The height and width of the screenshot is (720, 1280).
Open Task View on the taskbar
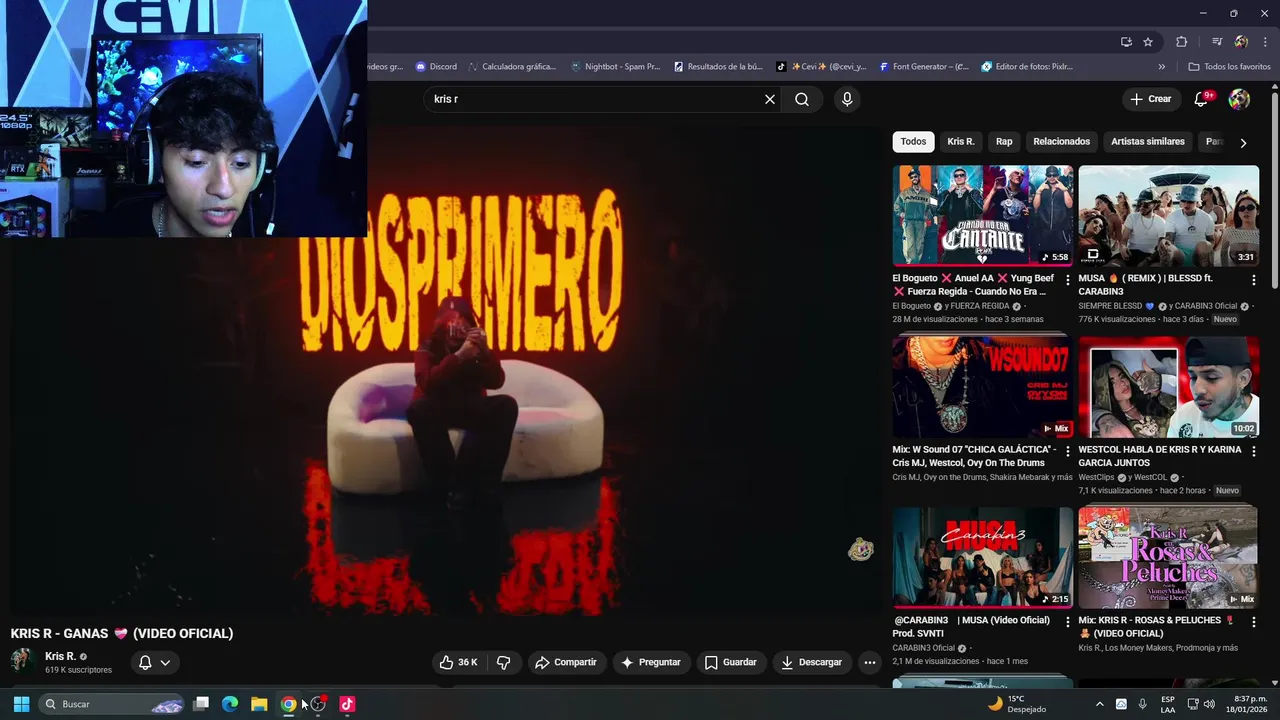point(201,704)
